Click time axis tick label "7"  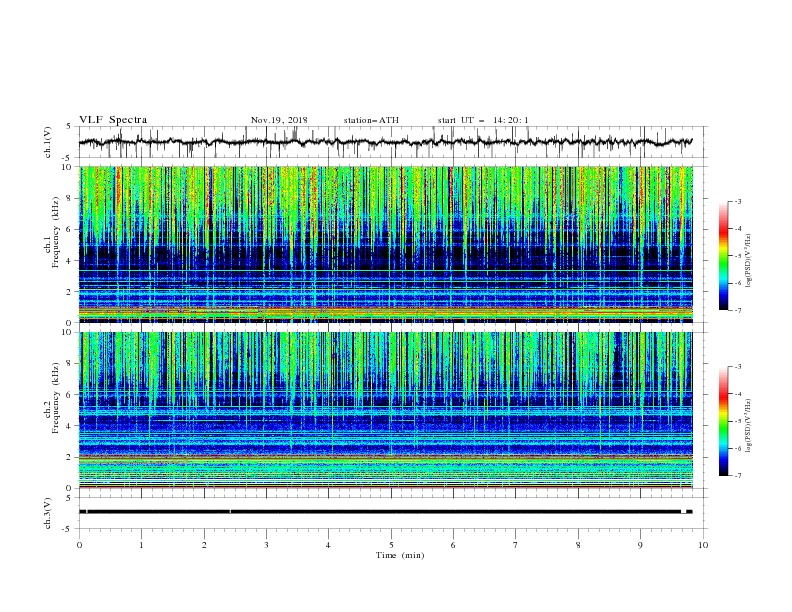(516, 545)
